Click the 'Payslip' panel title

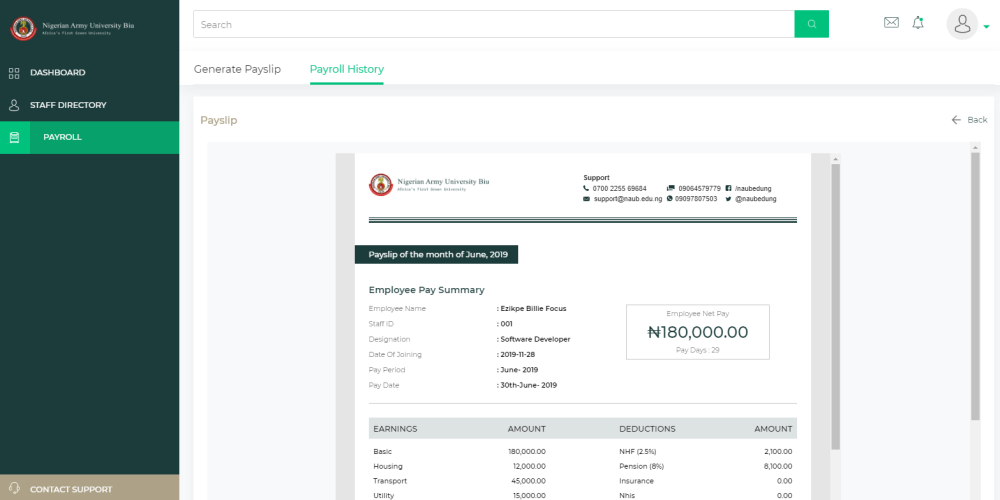point(219,120)
